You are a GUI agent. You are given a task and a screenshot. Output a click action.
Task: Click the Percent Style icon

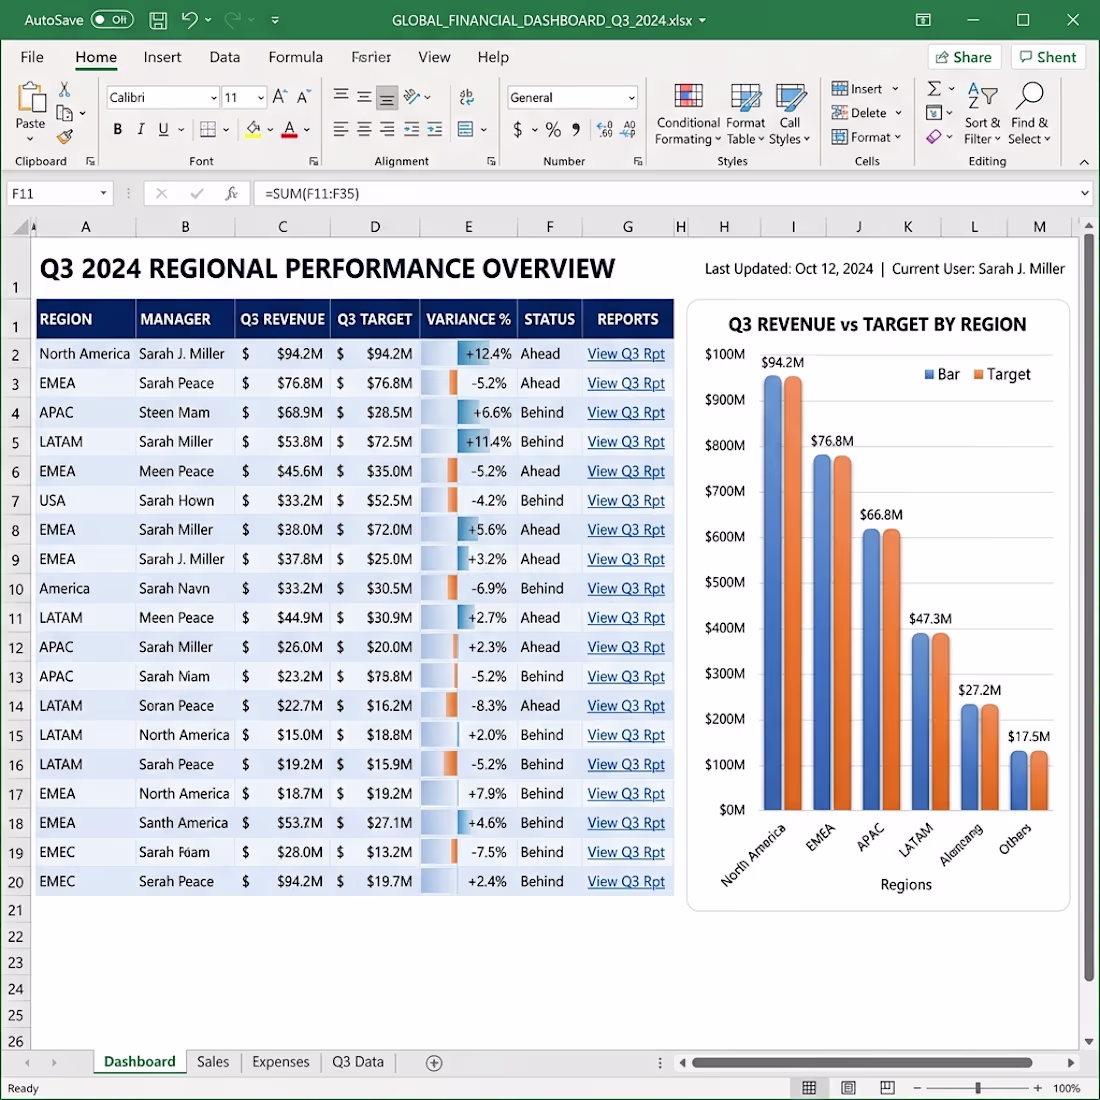(553, 129)
